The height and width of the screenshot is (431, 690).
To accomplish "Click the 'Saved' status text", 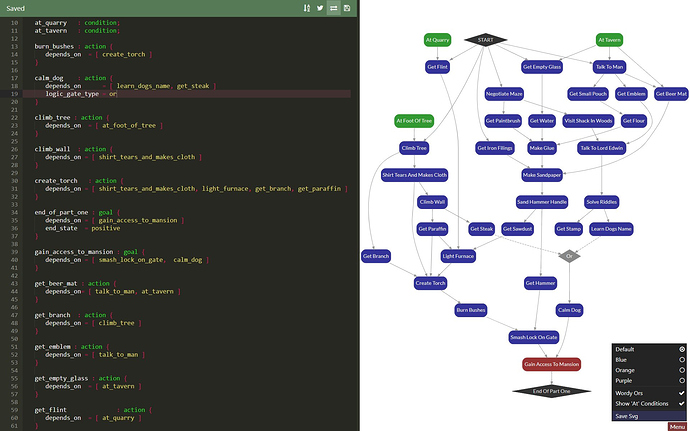I will pyautogui.click(x=15, y=8).
